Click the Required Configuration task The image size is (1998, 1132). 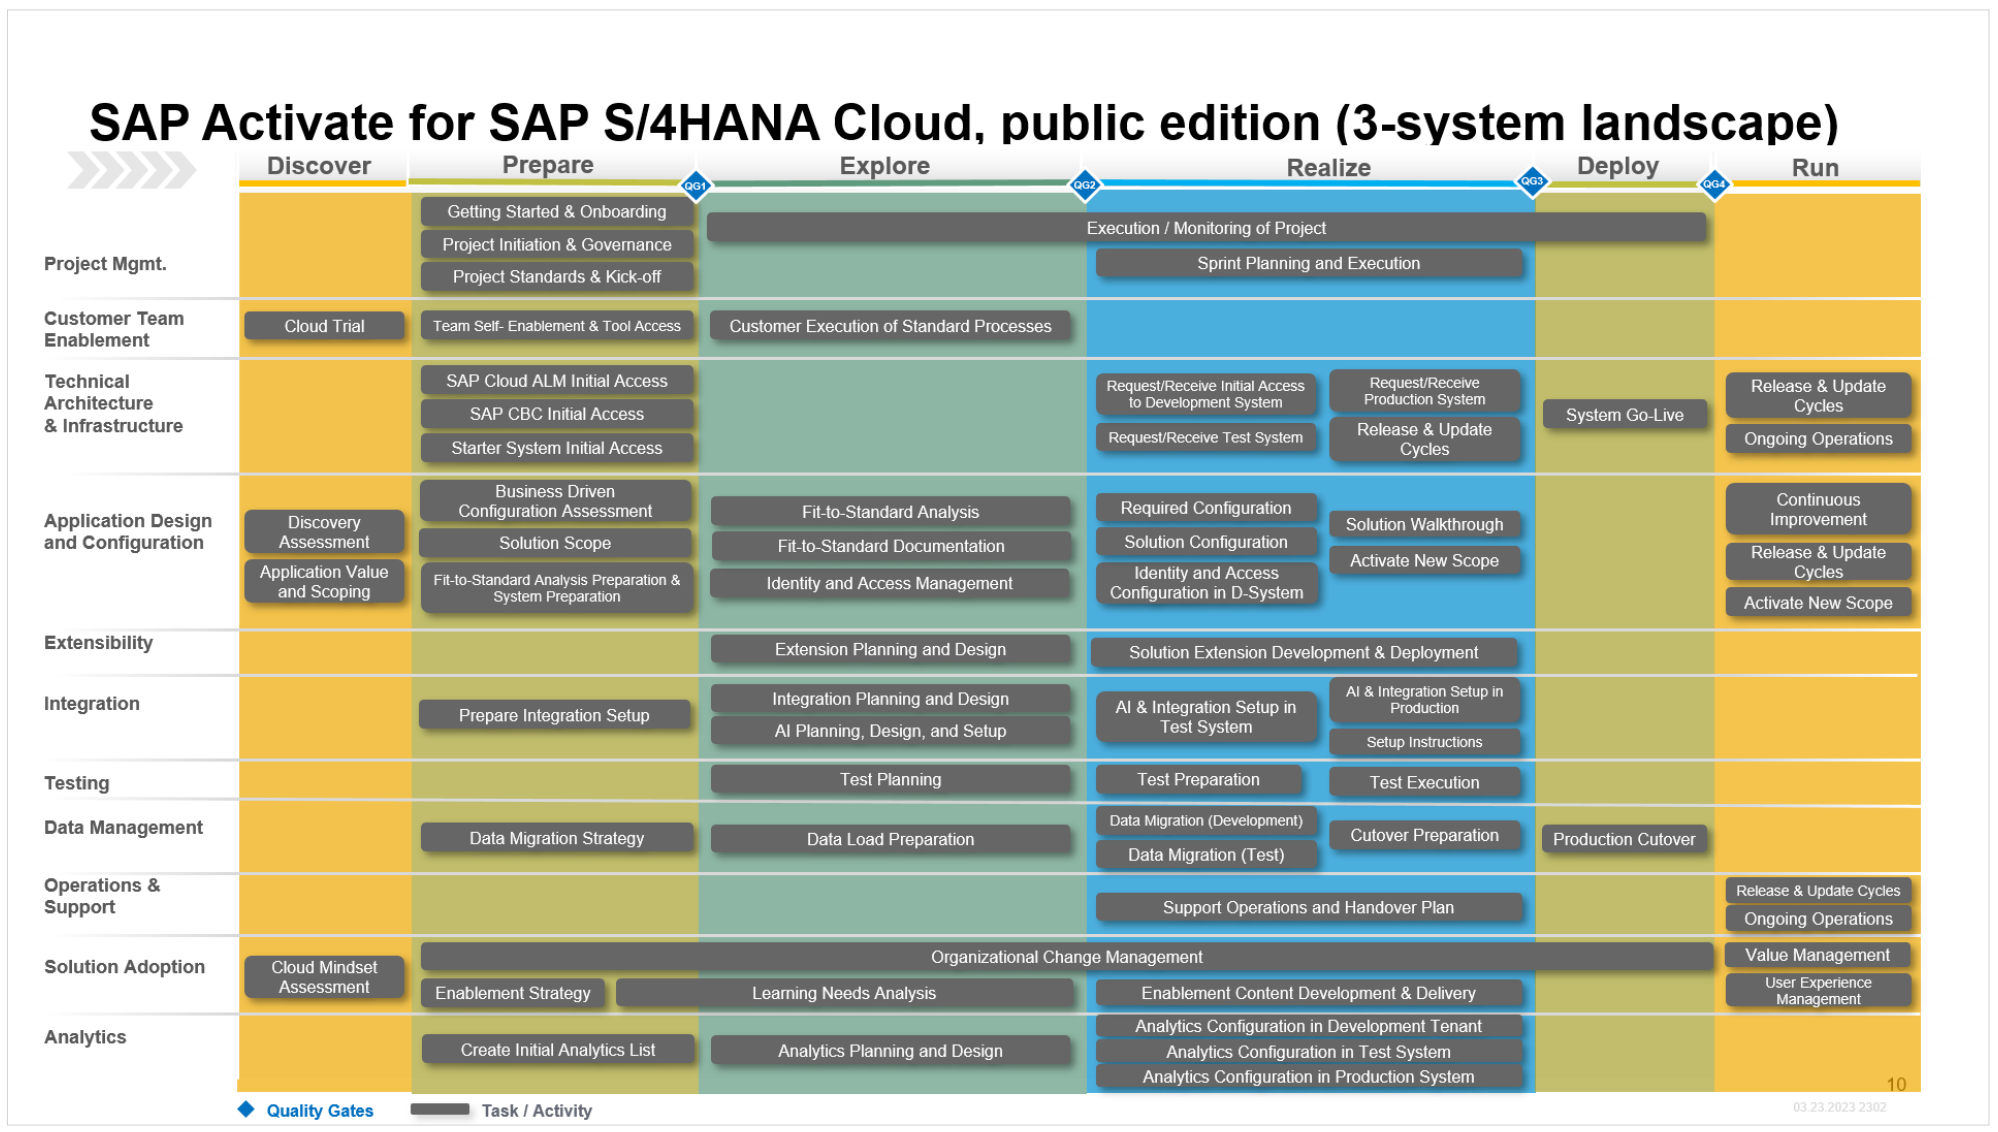tap(1206, 508)
